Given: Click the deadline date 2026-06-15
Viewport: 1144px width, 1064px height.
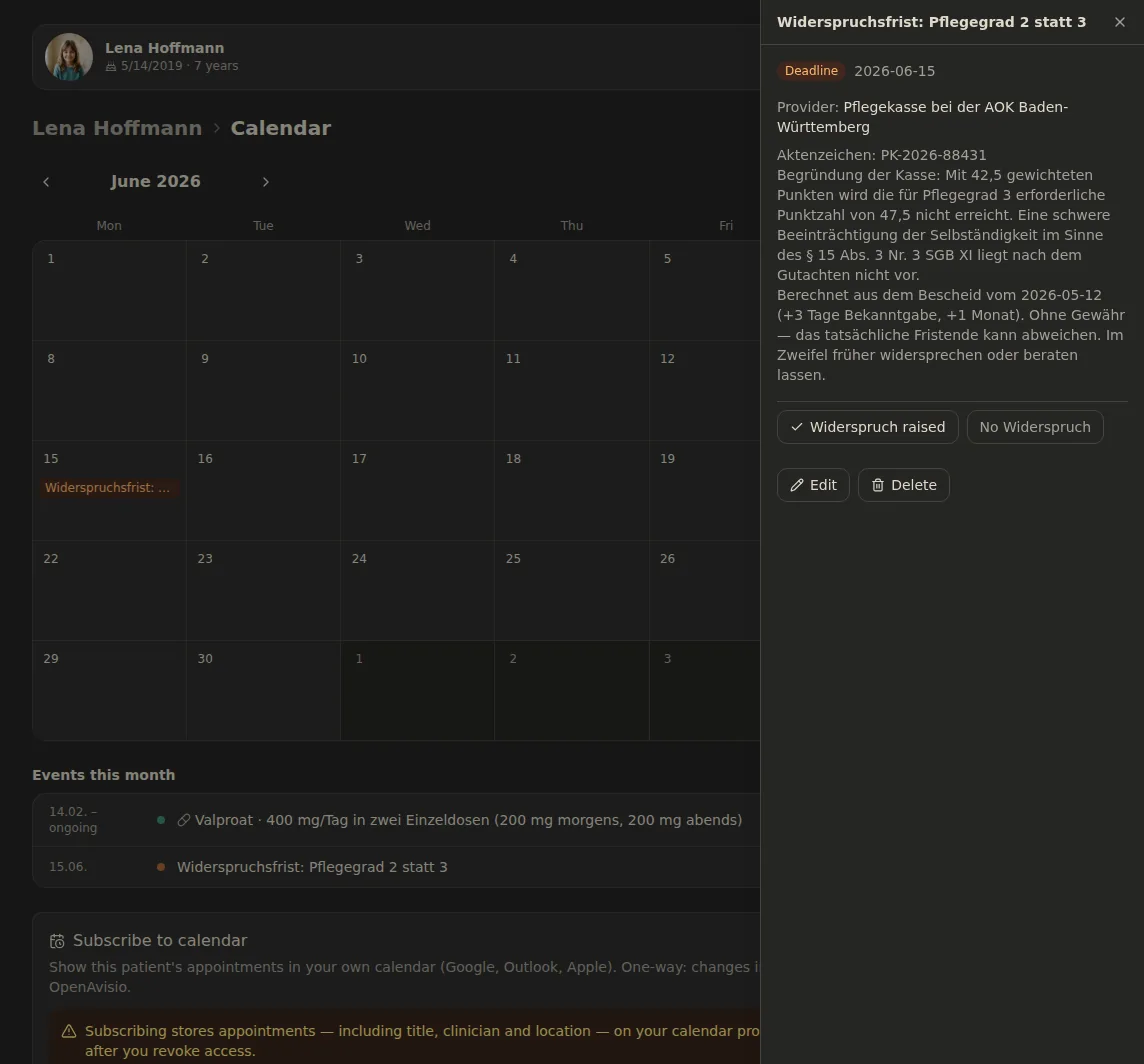Looking at the screenshot, I should coord(894,72).
